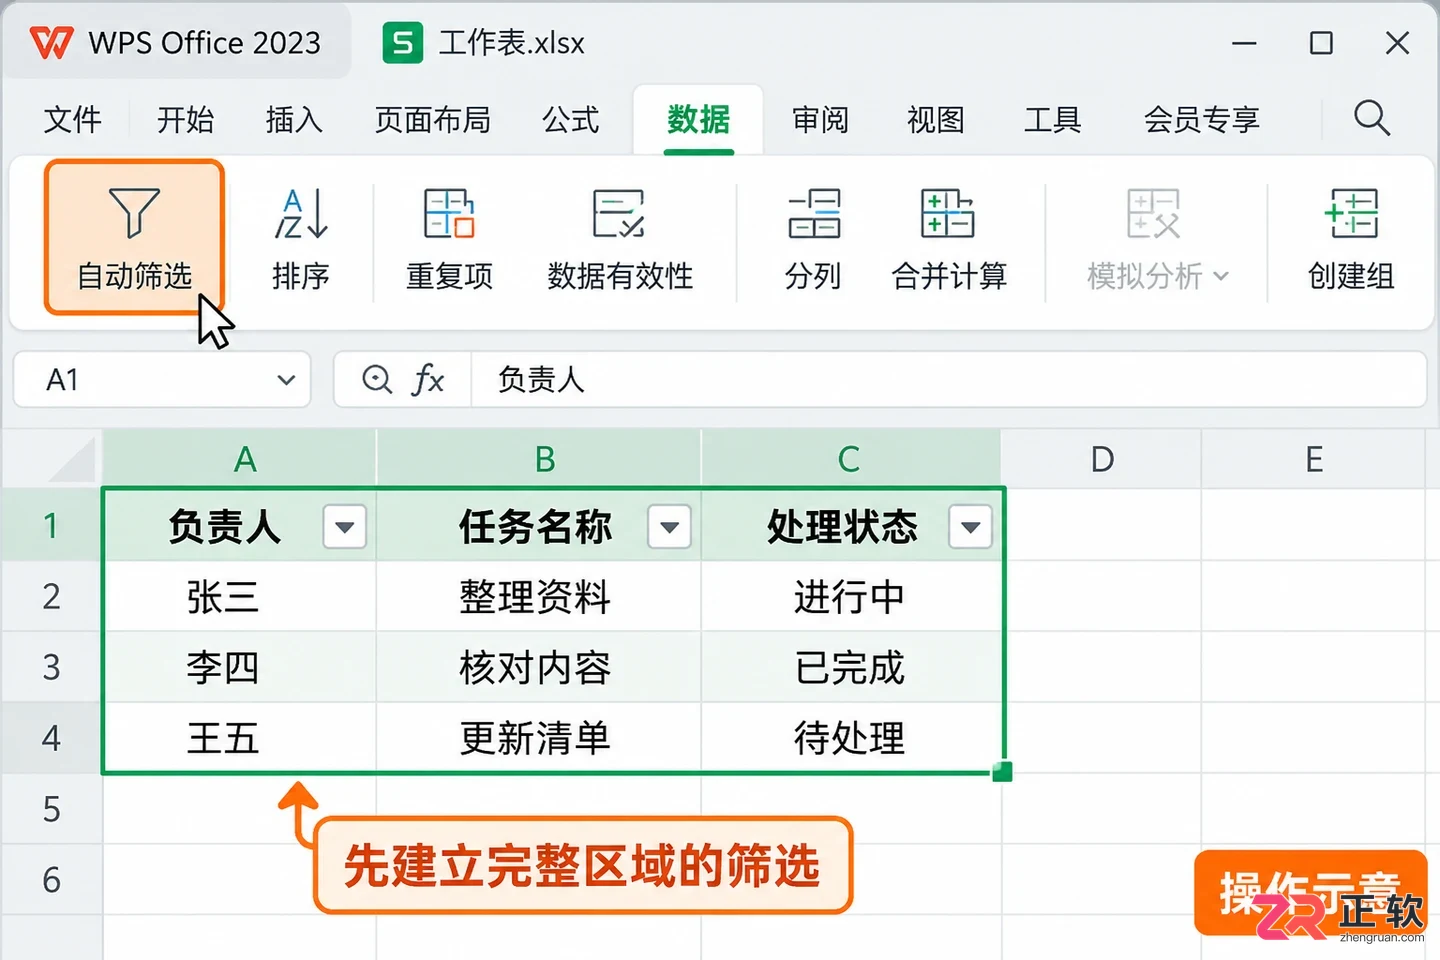The image size is (1440, 960).
Task: Switch to the 插入 tab
Action: [294, 120]
